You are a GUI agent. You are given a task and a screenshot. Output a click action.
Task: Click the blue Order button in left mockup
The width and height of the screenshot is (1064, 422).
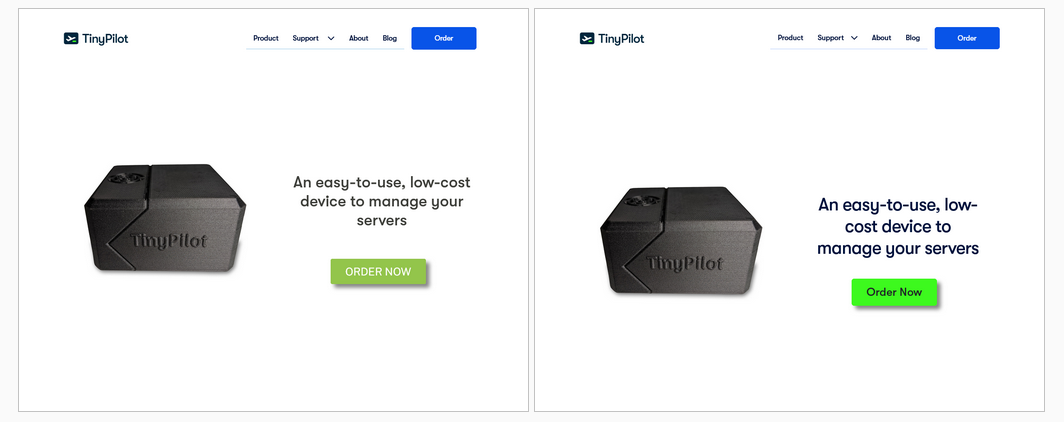444,39
